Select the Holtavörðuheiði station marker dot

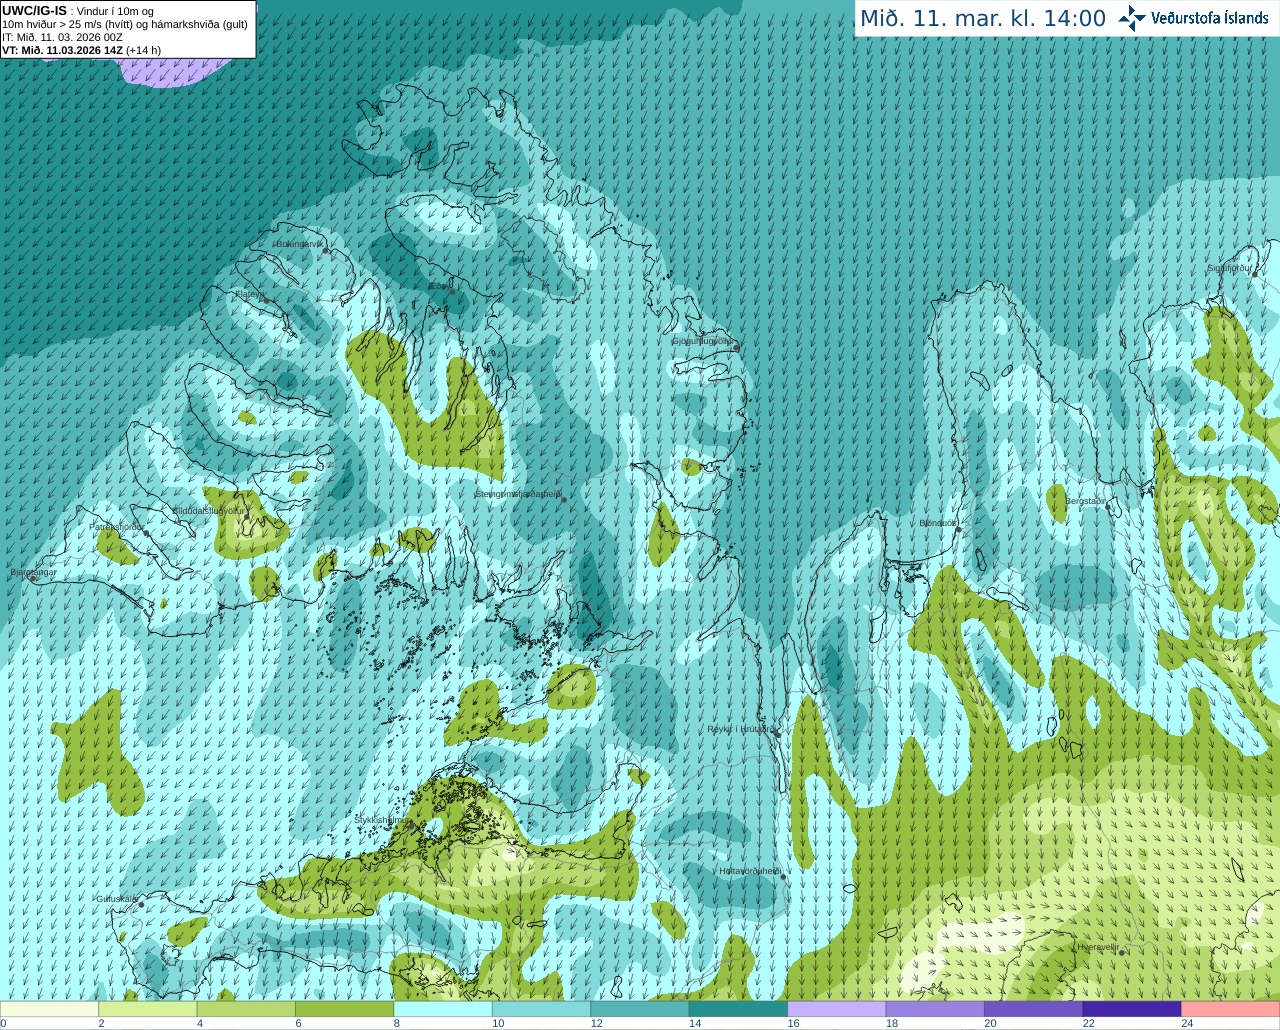click(x=784, y=877)
